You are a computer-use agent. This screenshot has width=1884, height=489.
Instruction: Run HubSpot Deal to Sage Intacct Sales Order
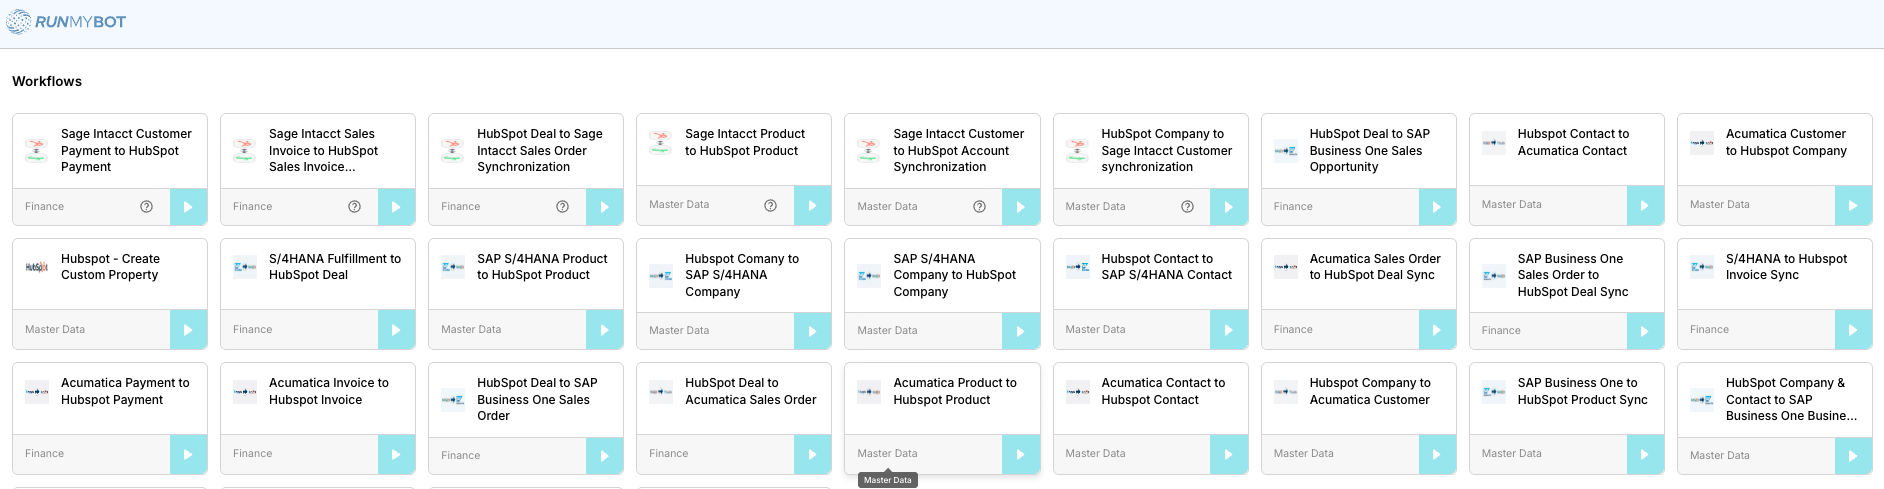(x=604, y=207)
